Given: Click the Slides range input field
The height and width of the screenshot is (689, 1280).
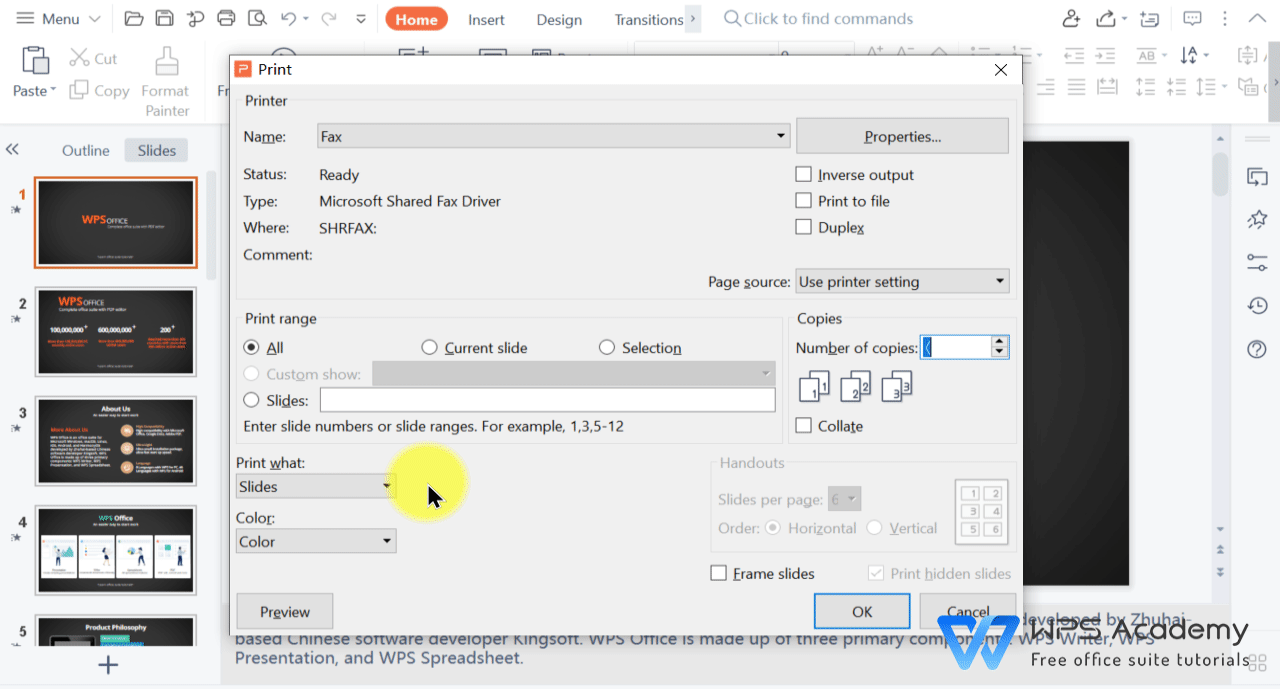Looking at the screenshot, I should 547,400.
